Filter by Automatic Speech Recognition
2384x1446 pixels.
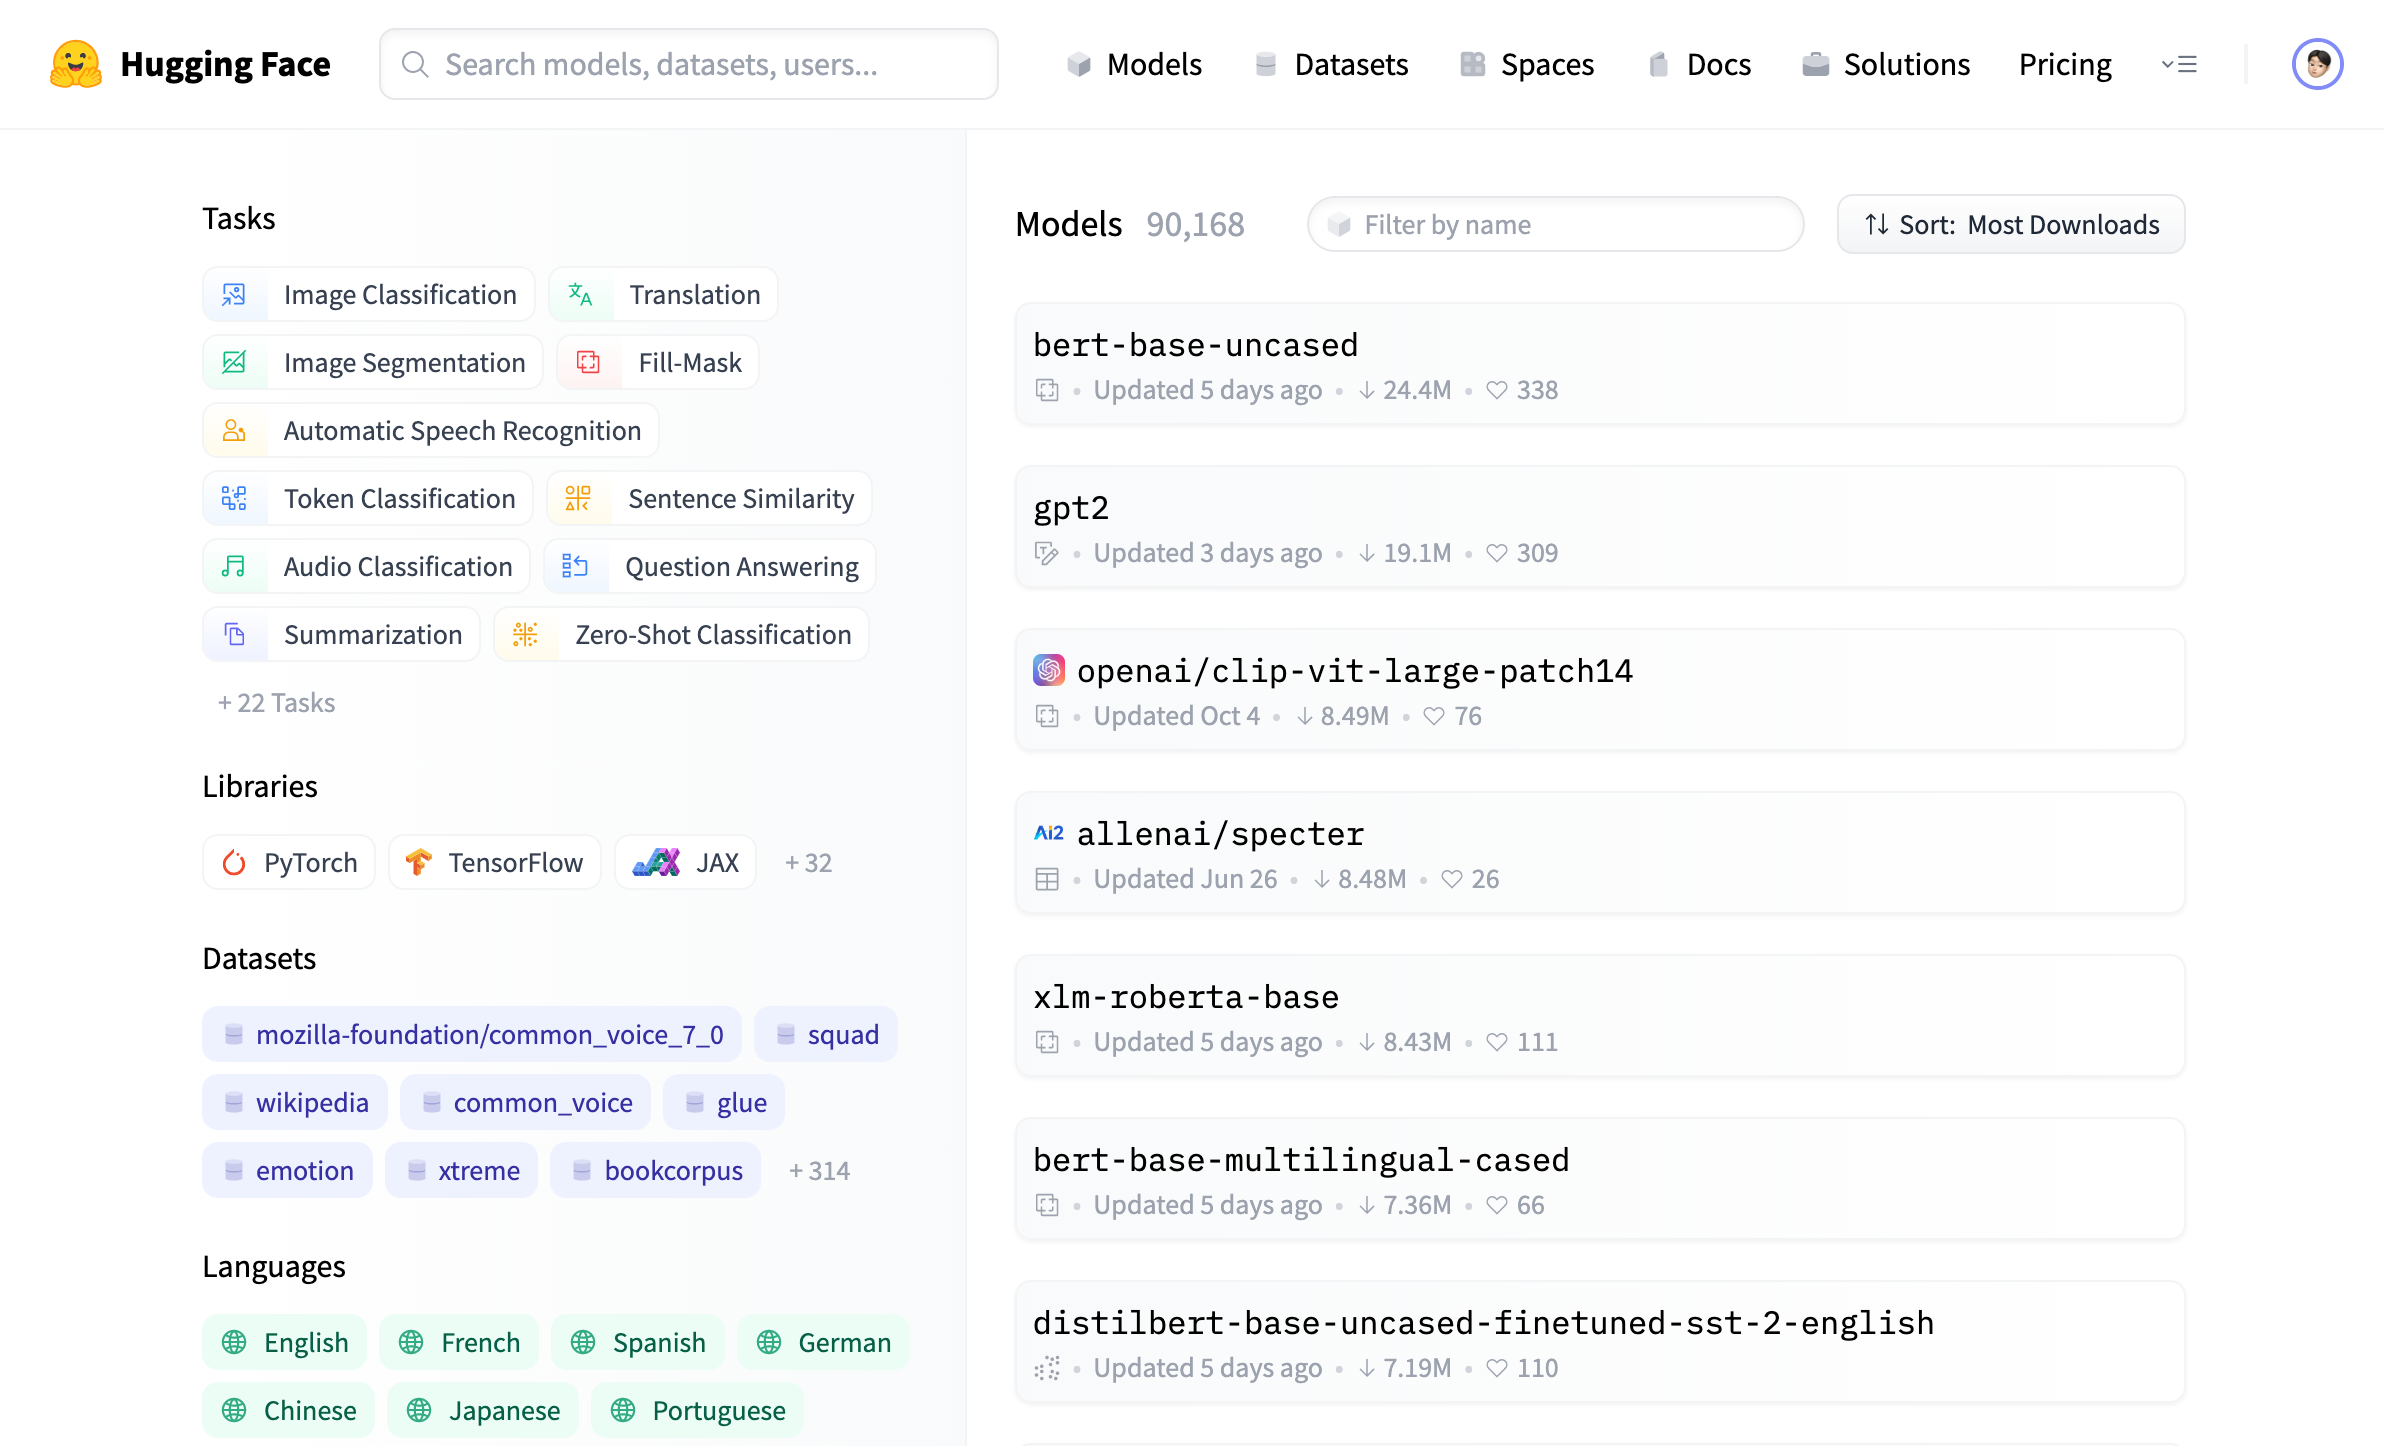(x=431, y=431)
